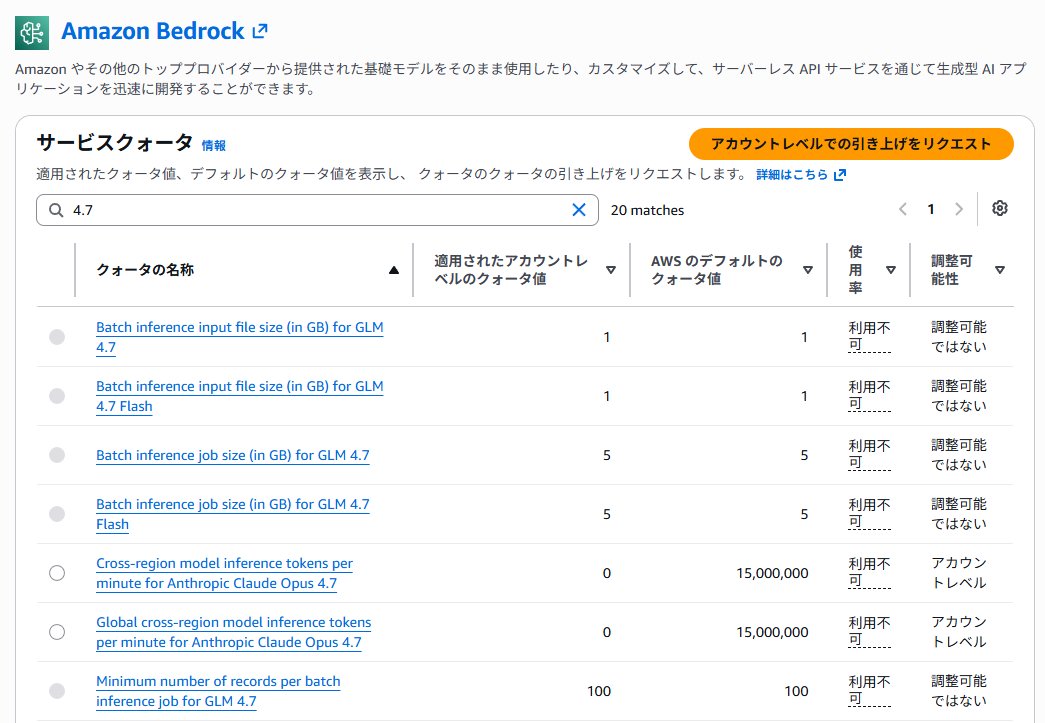Viewport: 1045px width, 723px height.
Task: Click disabled radio for job size GLM 4.7 Flash
Action: tap(57, 514)
